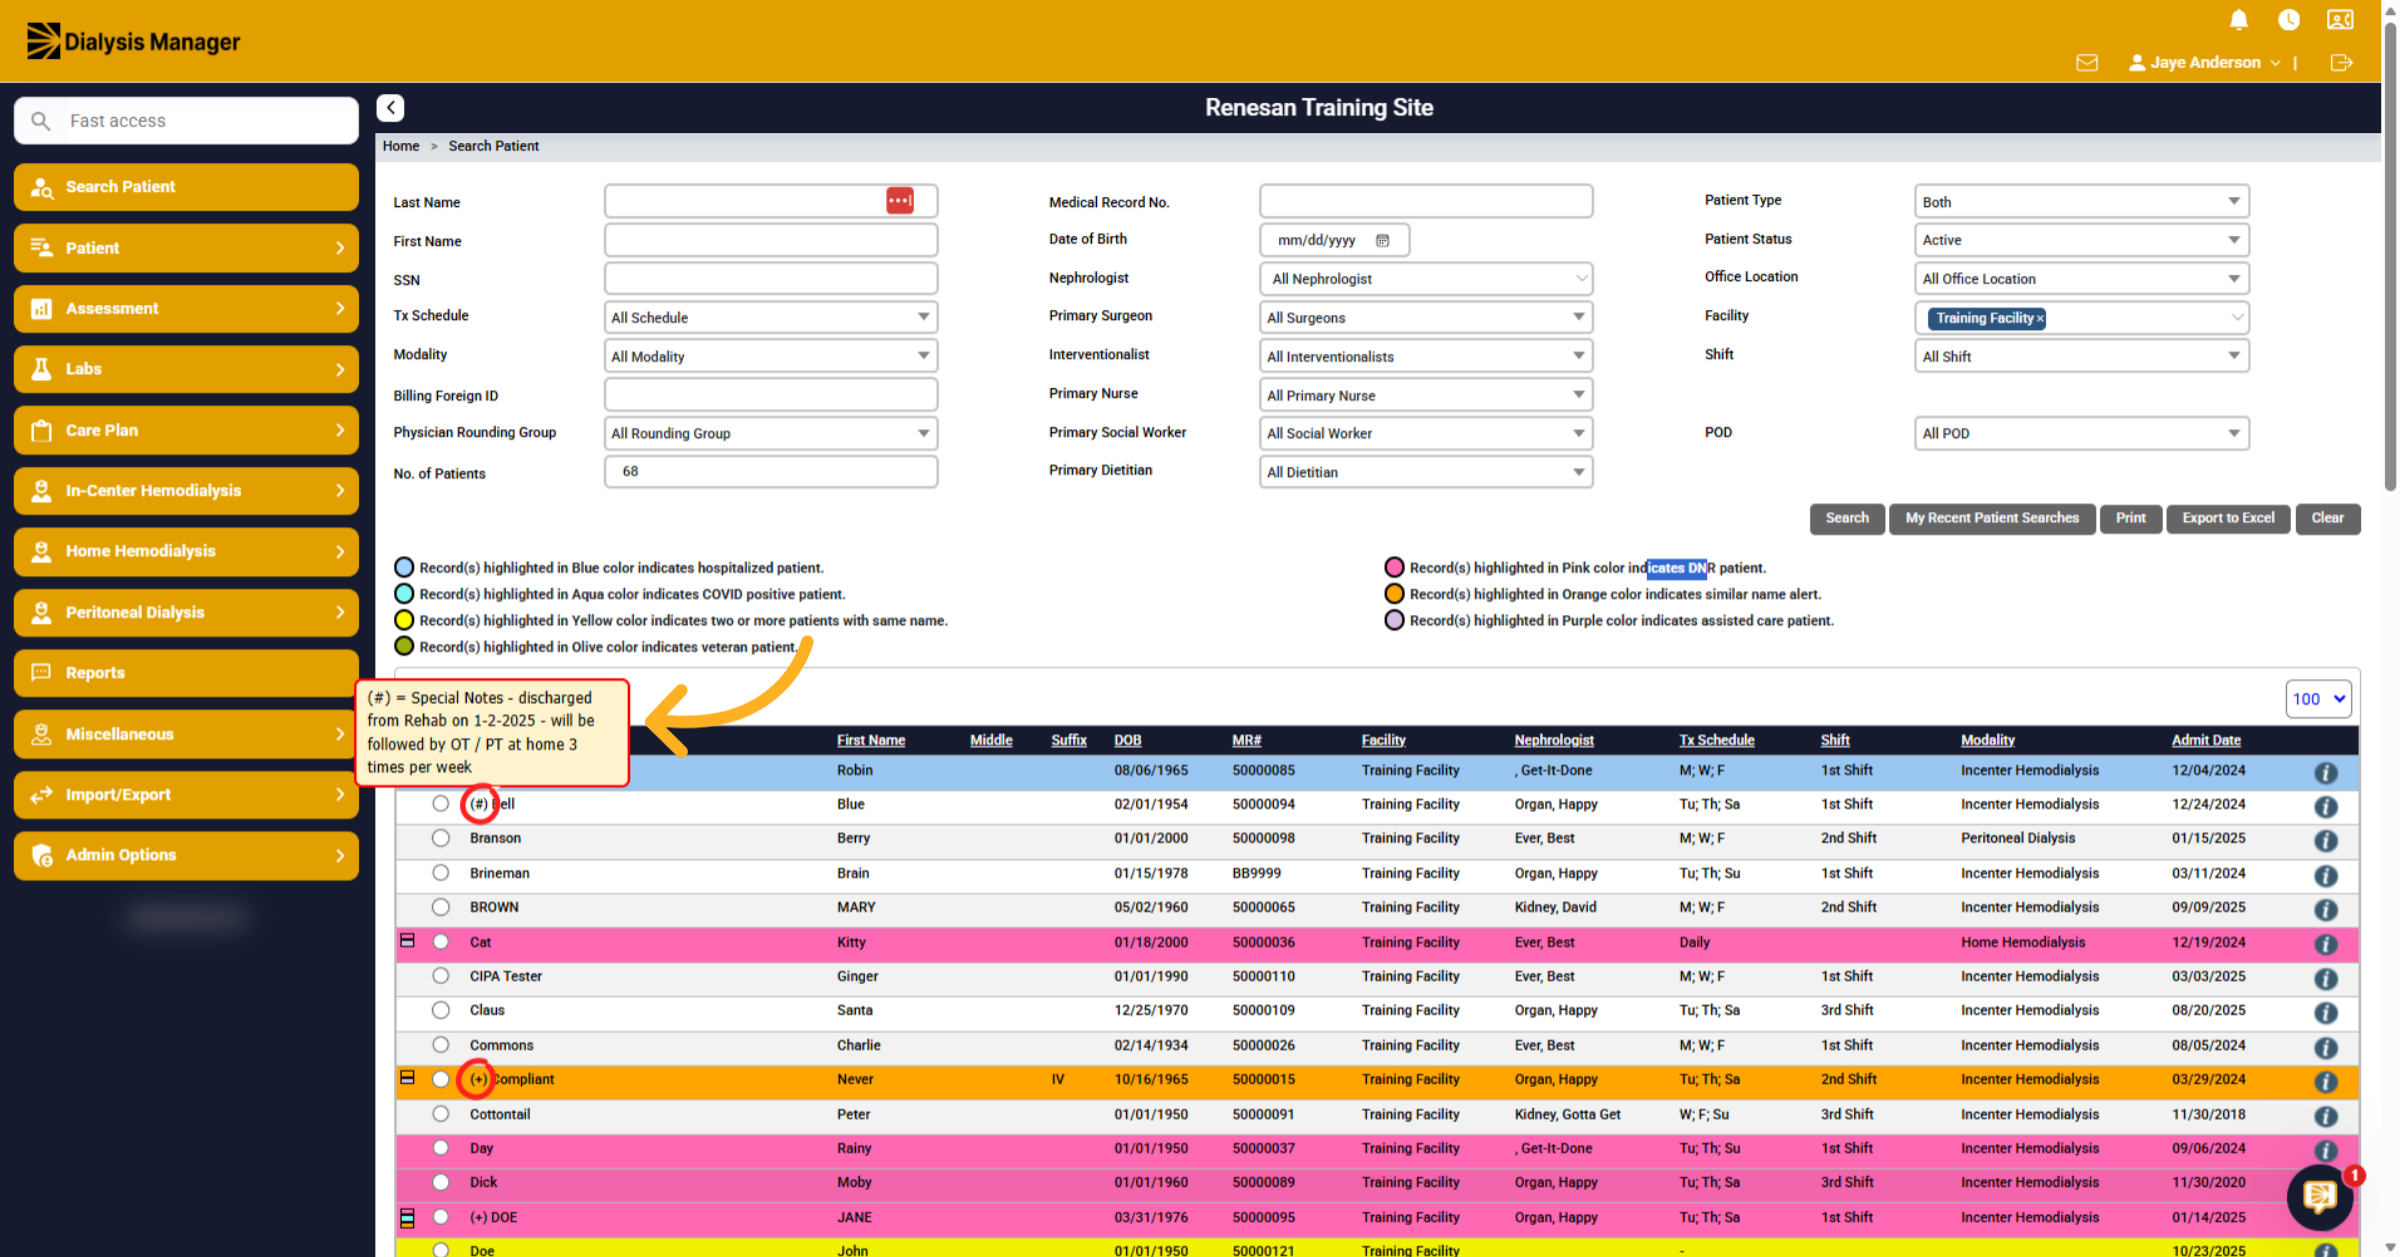Open Search Patient in sidebar
The image size is (2400, 1257).
point(186,187)
